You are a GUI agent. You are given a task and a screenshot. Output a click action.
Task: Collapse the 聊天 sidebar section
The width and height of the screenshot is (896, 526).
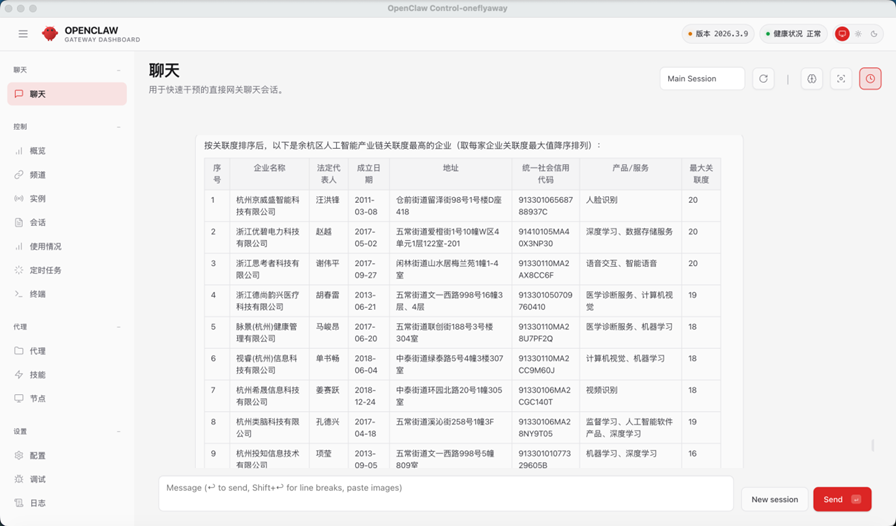pyautogui.click(x=67, y=70)
